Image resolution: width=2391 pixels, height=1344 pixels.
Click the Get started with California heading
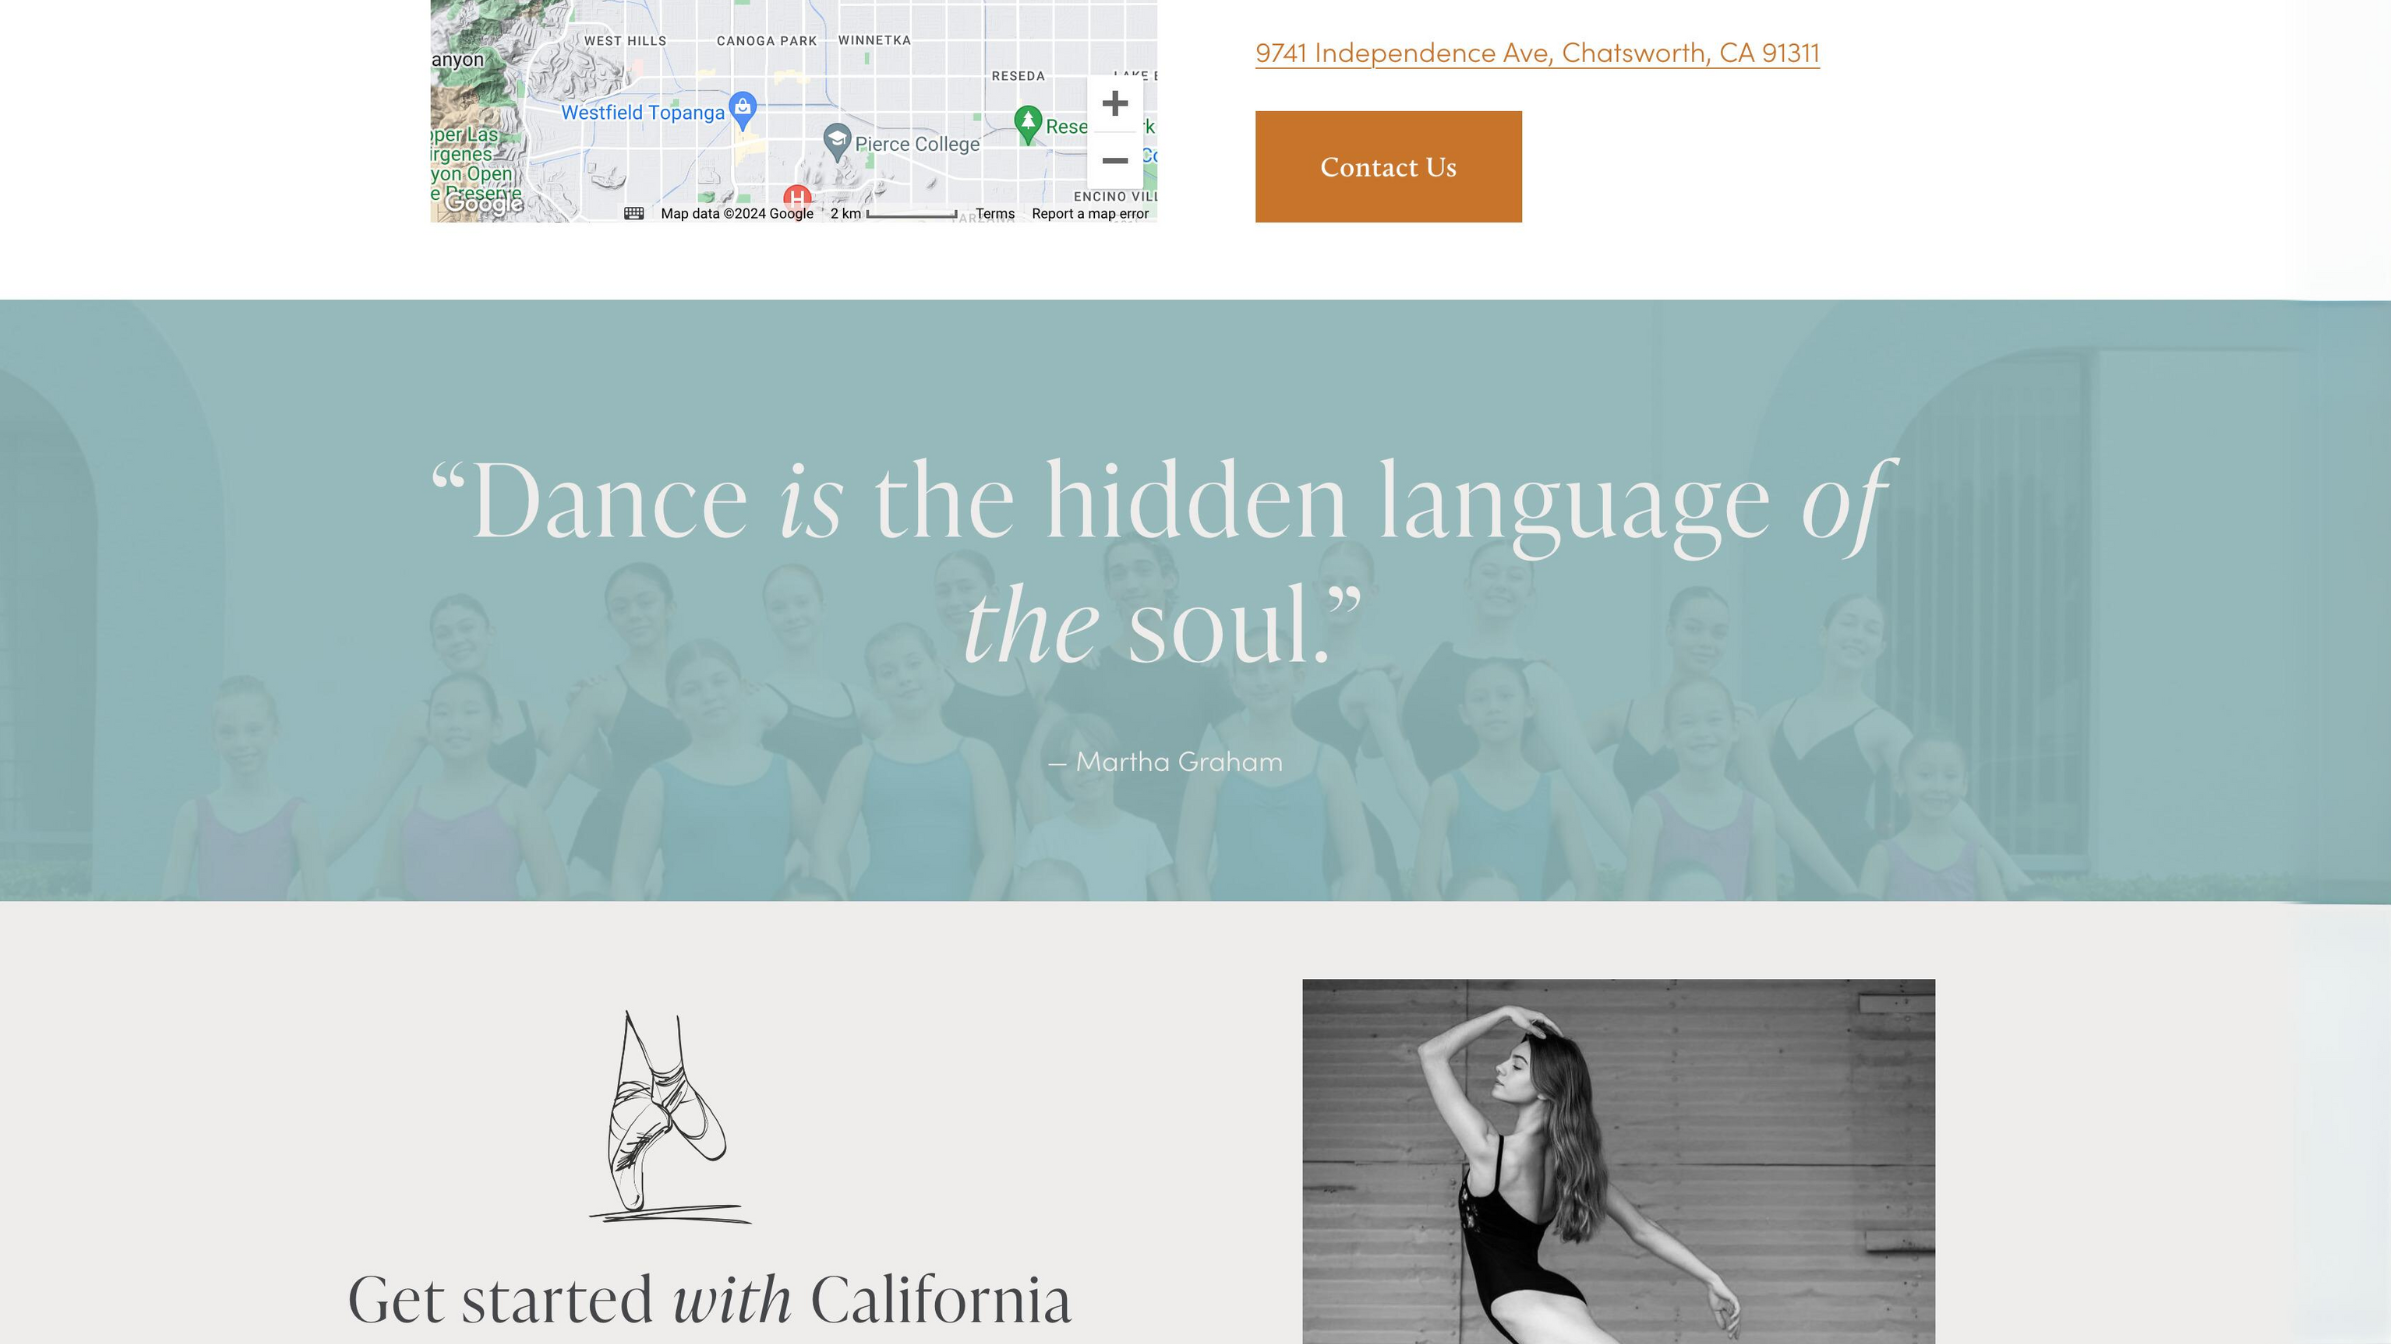(x=709, y=1299)
